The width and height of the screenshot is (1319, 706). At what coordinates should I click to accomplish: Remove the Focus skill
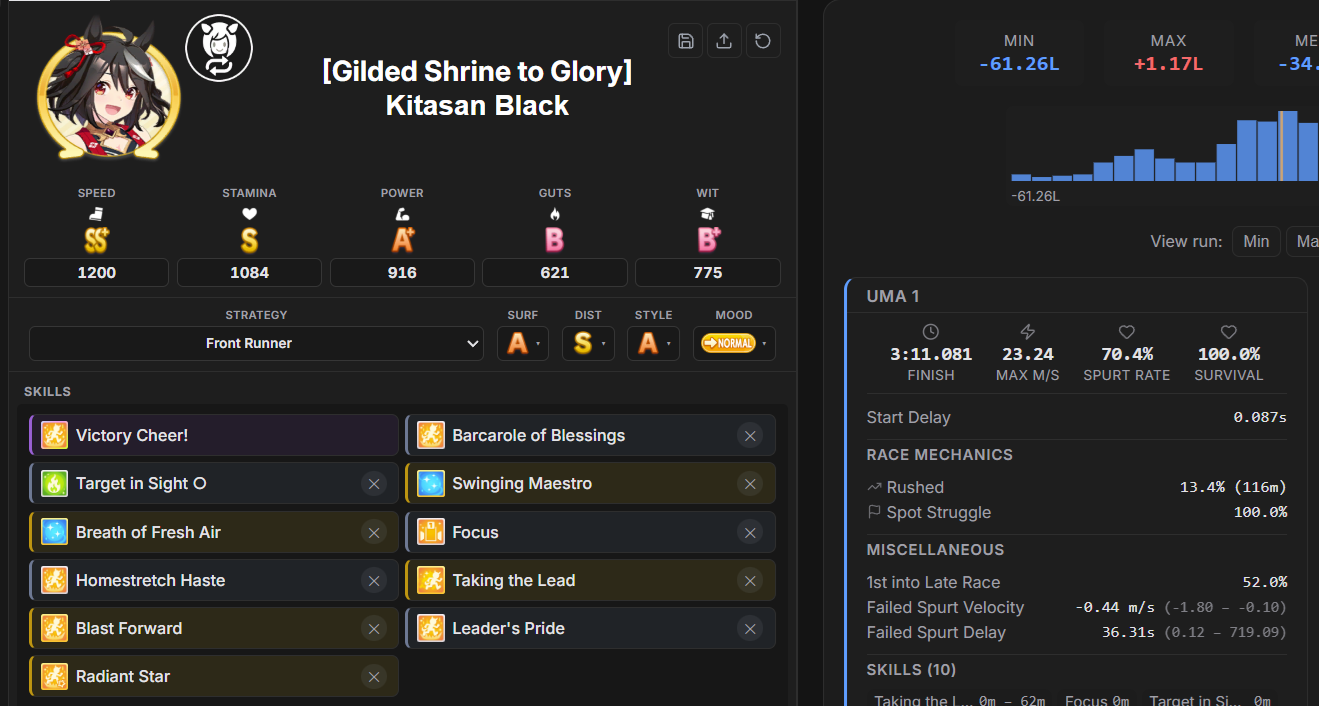pos(750,532)
